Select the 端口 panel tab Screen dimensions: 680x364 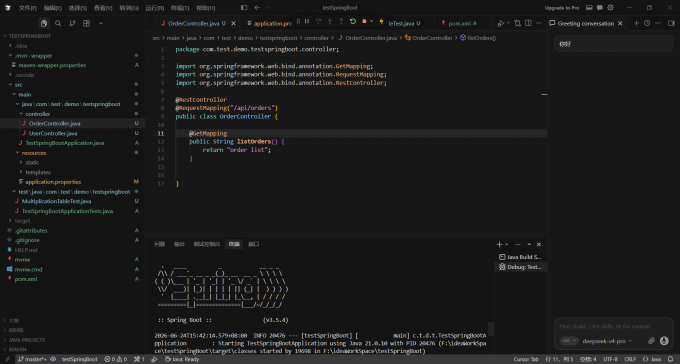click(254, 244)
